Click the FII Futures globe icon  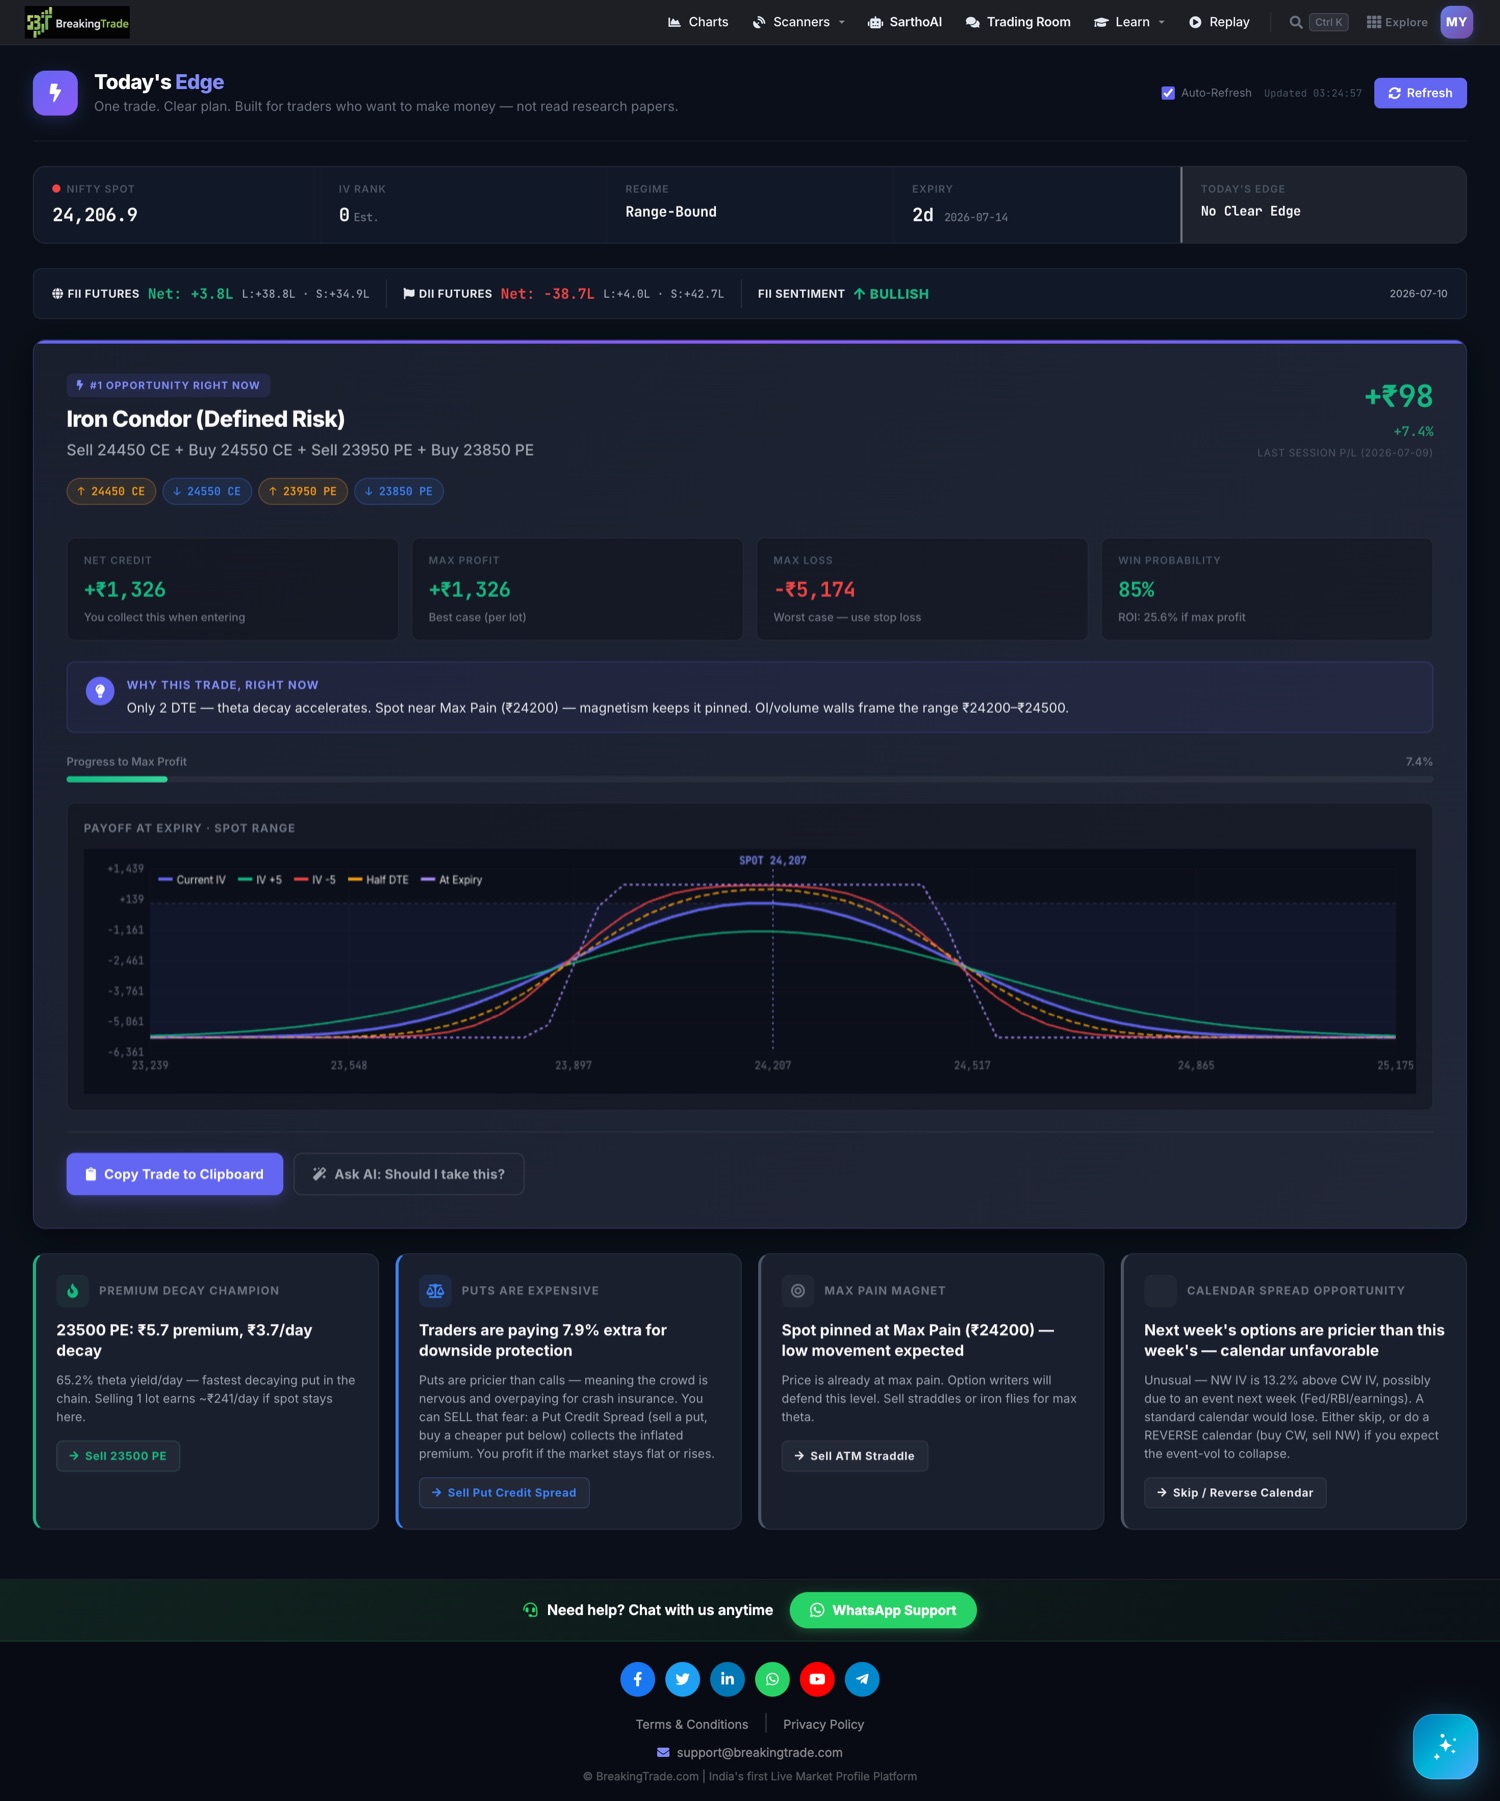click(57, 294)
